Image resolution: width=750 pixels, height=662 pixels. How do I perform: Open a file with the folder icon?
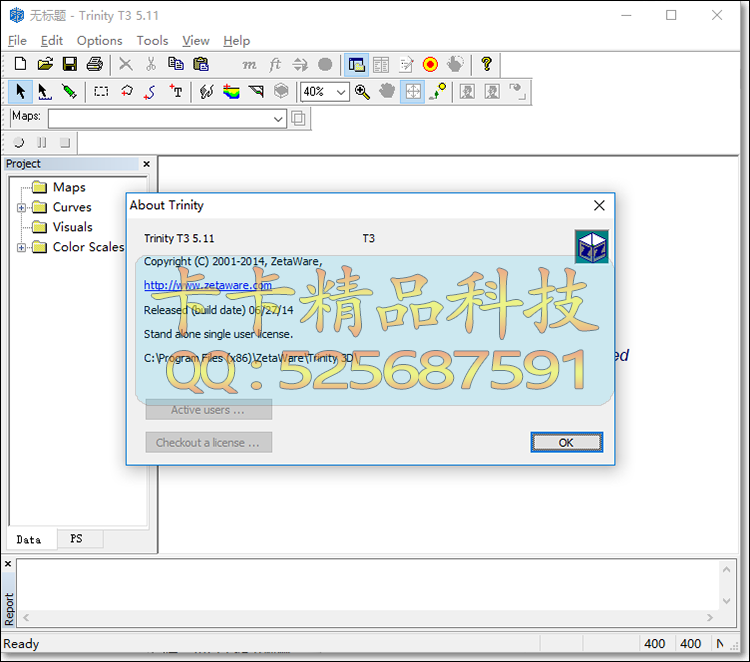tap(45, 64)
